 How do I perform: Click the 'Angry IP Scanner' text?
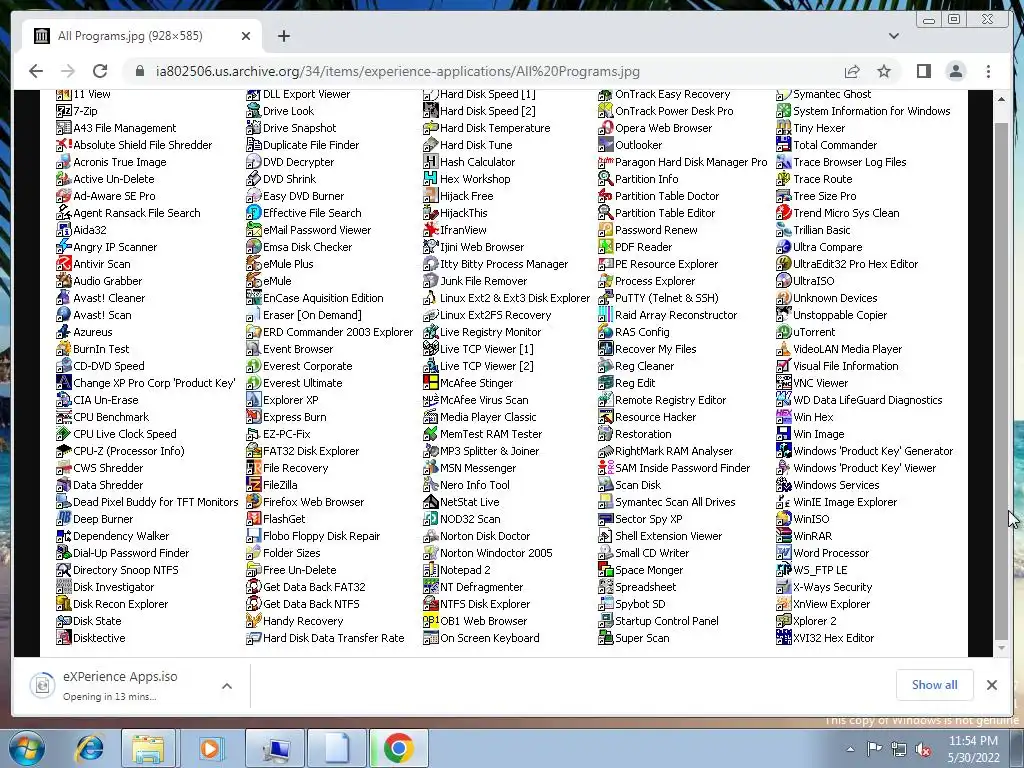pyautogui.click(x=115, y=247)
